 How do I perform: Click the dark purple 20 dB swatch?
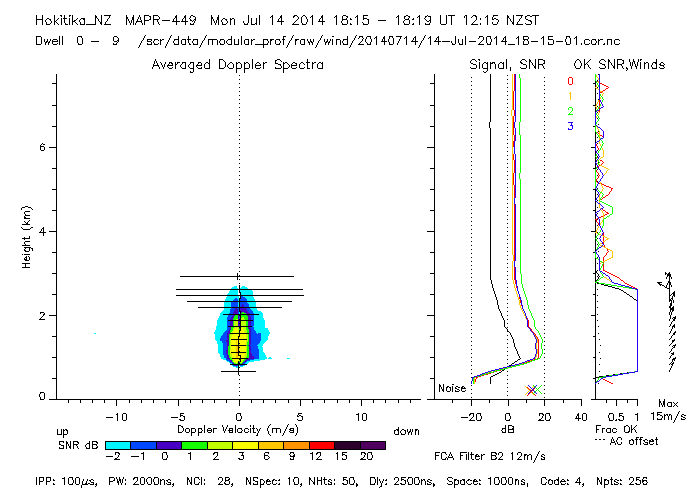tap(373, 446)
